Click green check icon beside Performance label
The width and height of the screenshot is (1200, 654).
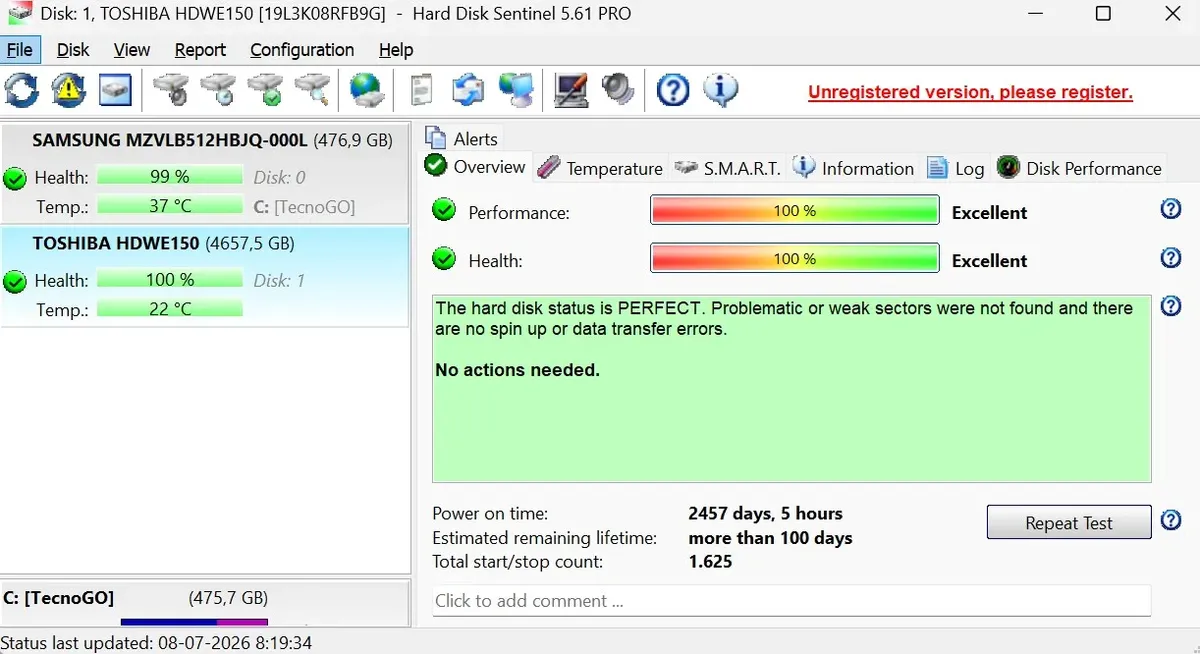coord(443,210)
